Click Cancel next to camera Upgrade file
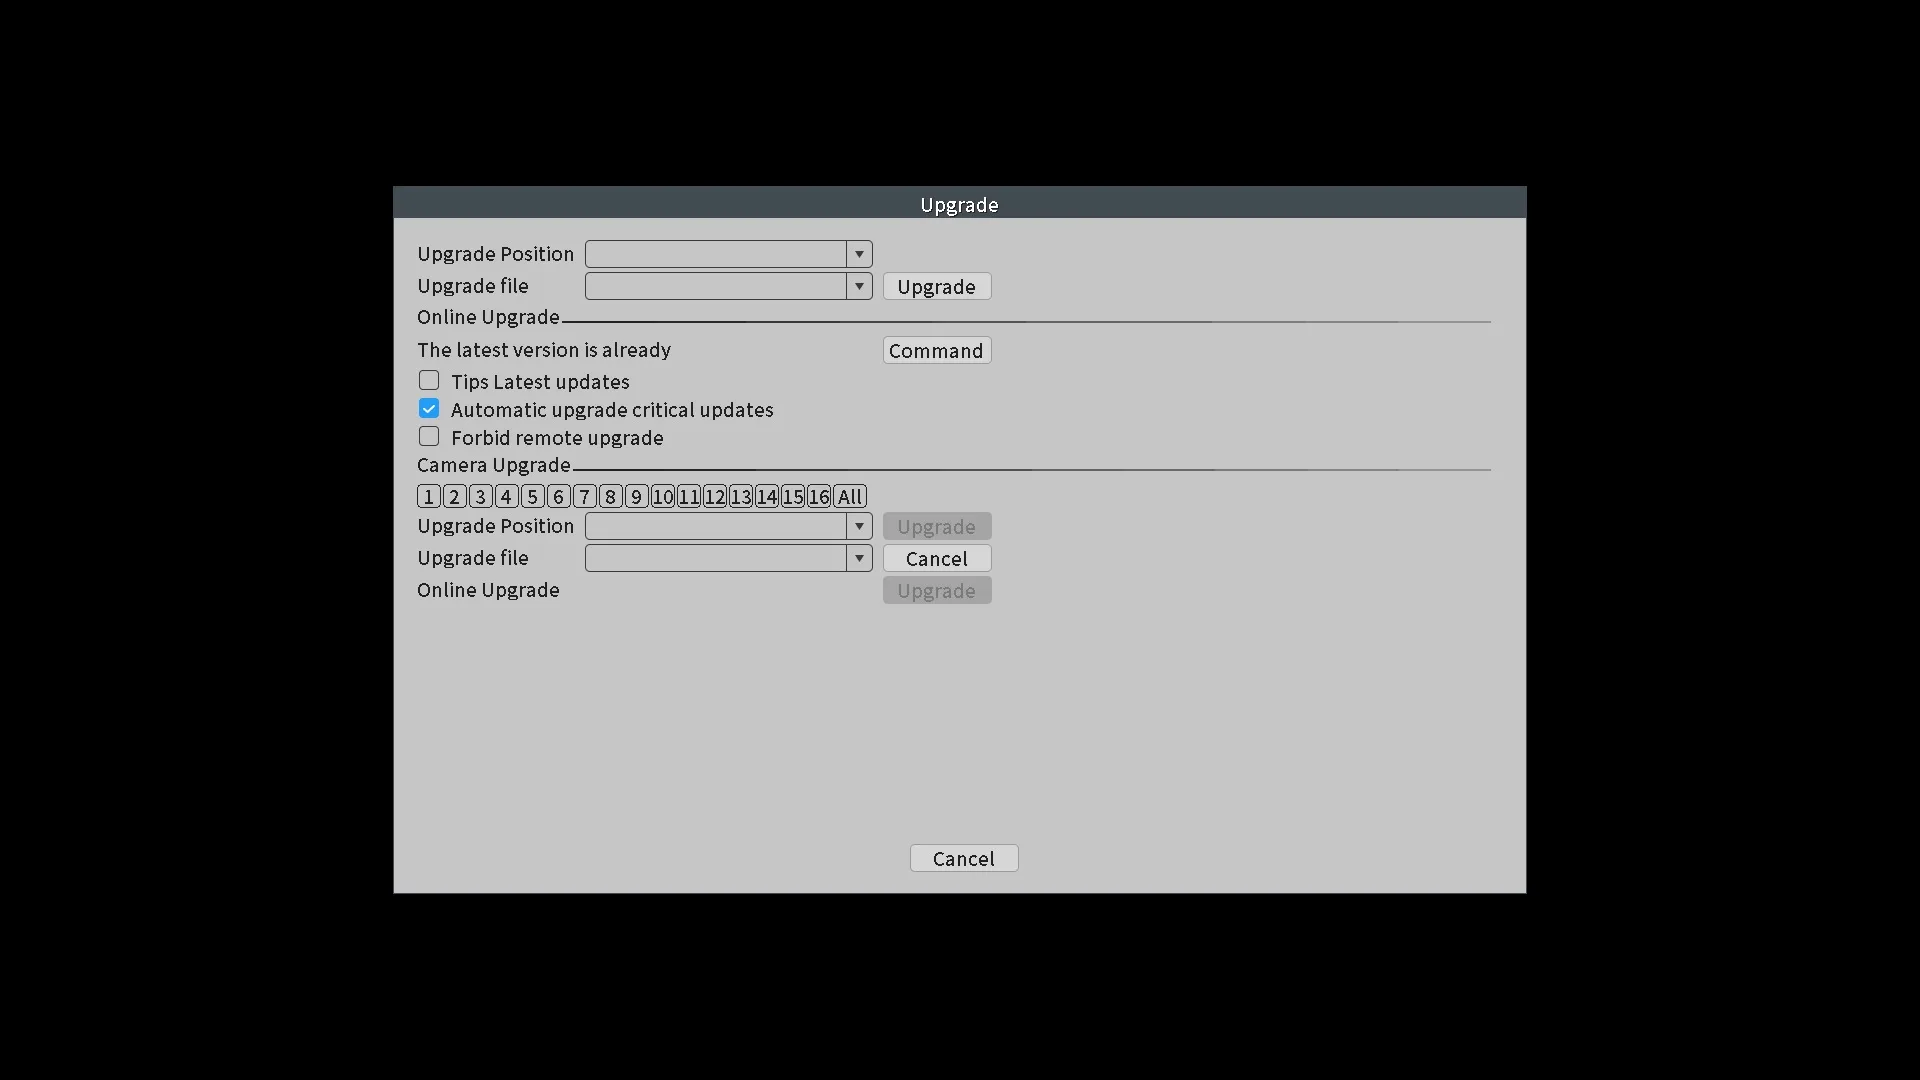Image resolution: width=1920 pixels, height=1080 pixels. point(936,559)
